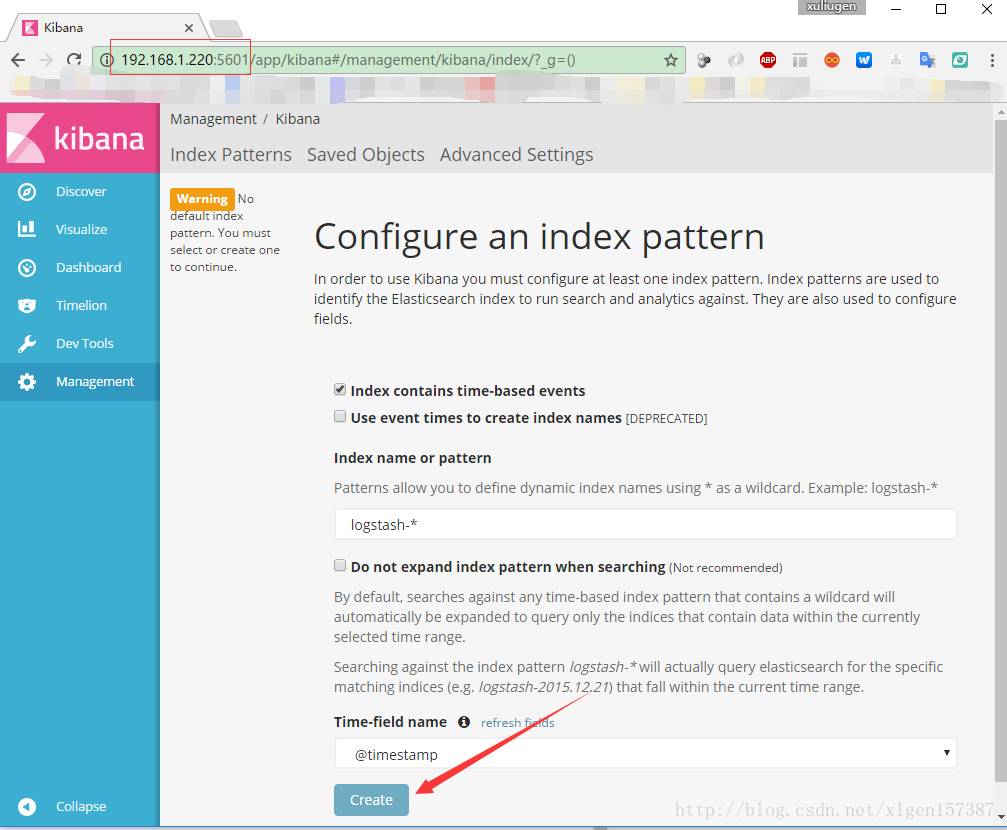Select Timelion in the sidebar

click(82, 305)
